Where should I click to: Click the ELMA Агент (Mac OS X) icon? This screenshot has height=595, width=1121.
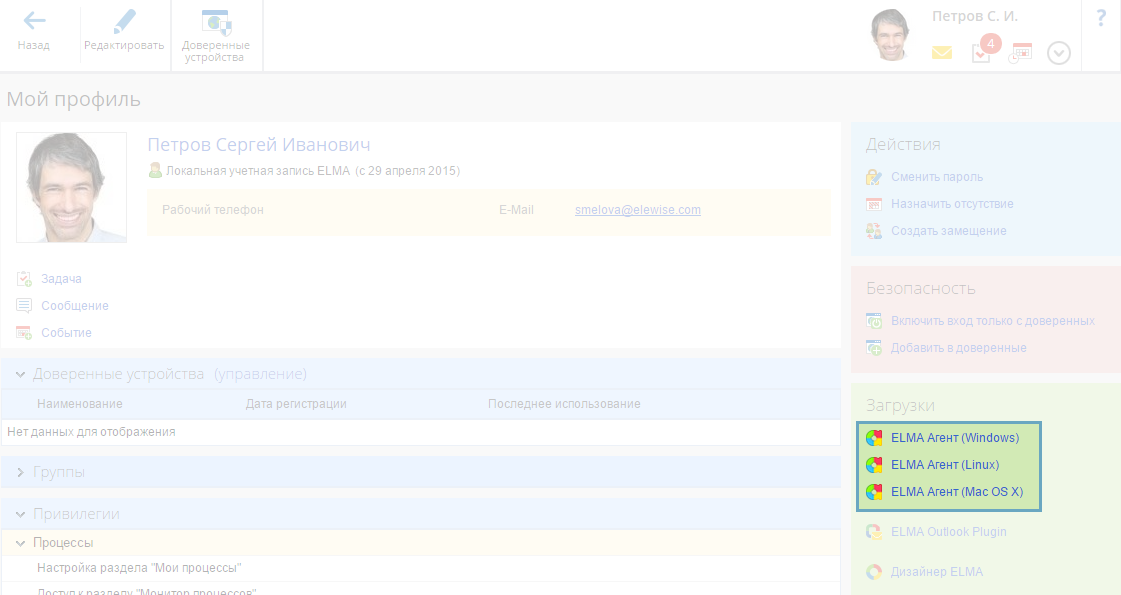click(x=874, y=492)
